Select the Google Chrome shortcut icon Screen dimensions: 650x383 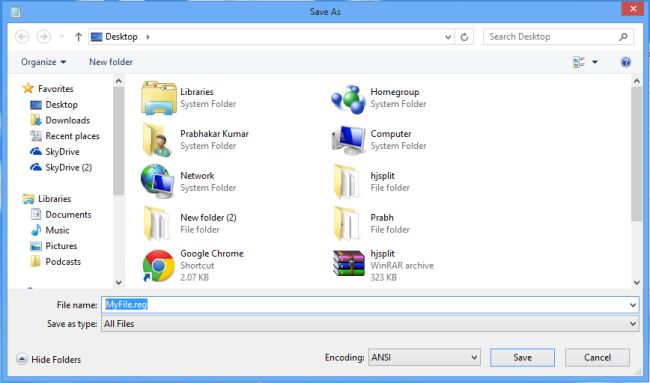(158, 266)
